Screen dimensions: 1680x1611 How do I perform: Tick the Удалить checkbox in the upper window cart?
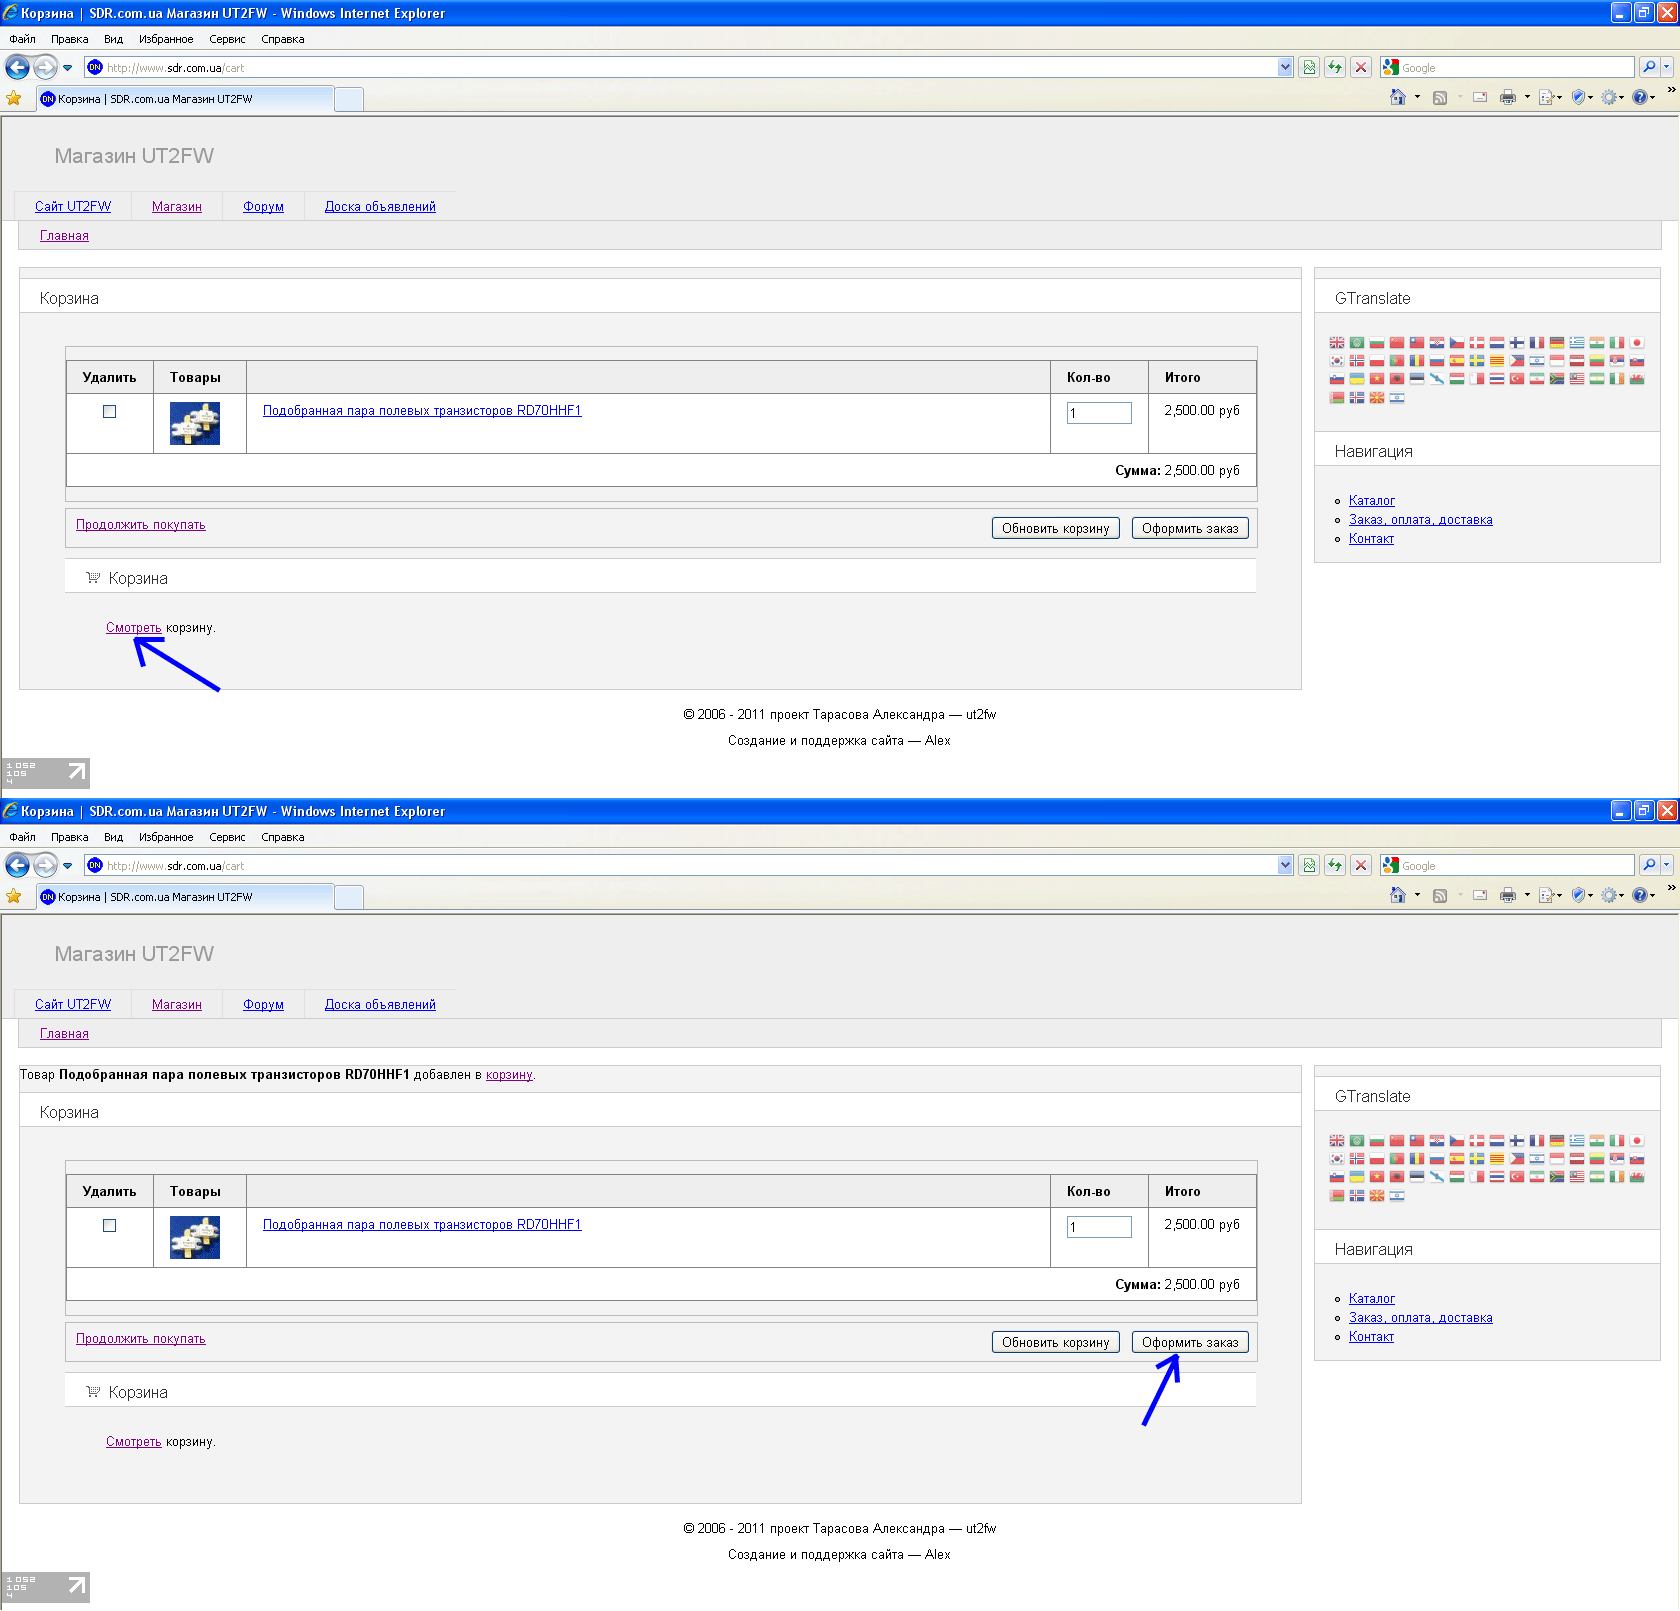click(x=110, y=412)
